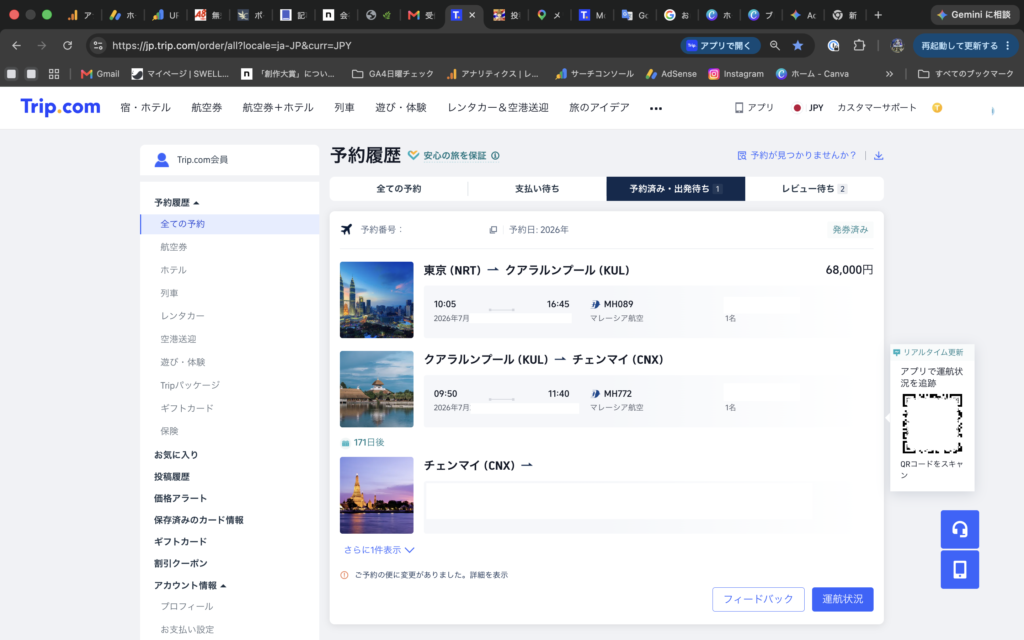
Task: Switch to the 支払い待ち tab
Action: [537, 189]
